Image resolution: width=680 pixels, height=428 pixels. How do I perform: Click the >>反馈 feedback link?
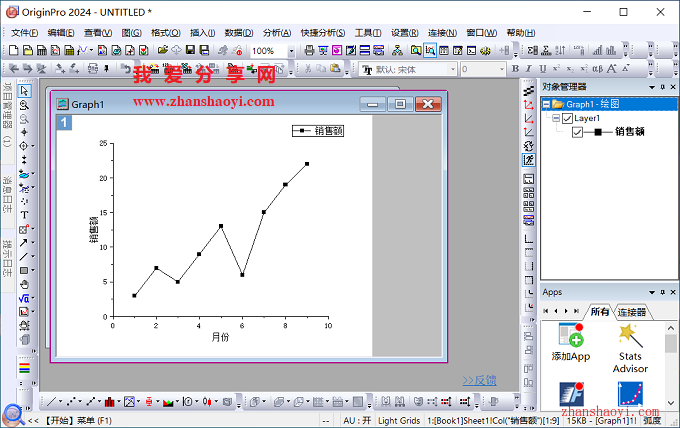pyautogui.click(x=479, y=380)
